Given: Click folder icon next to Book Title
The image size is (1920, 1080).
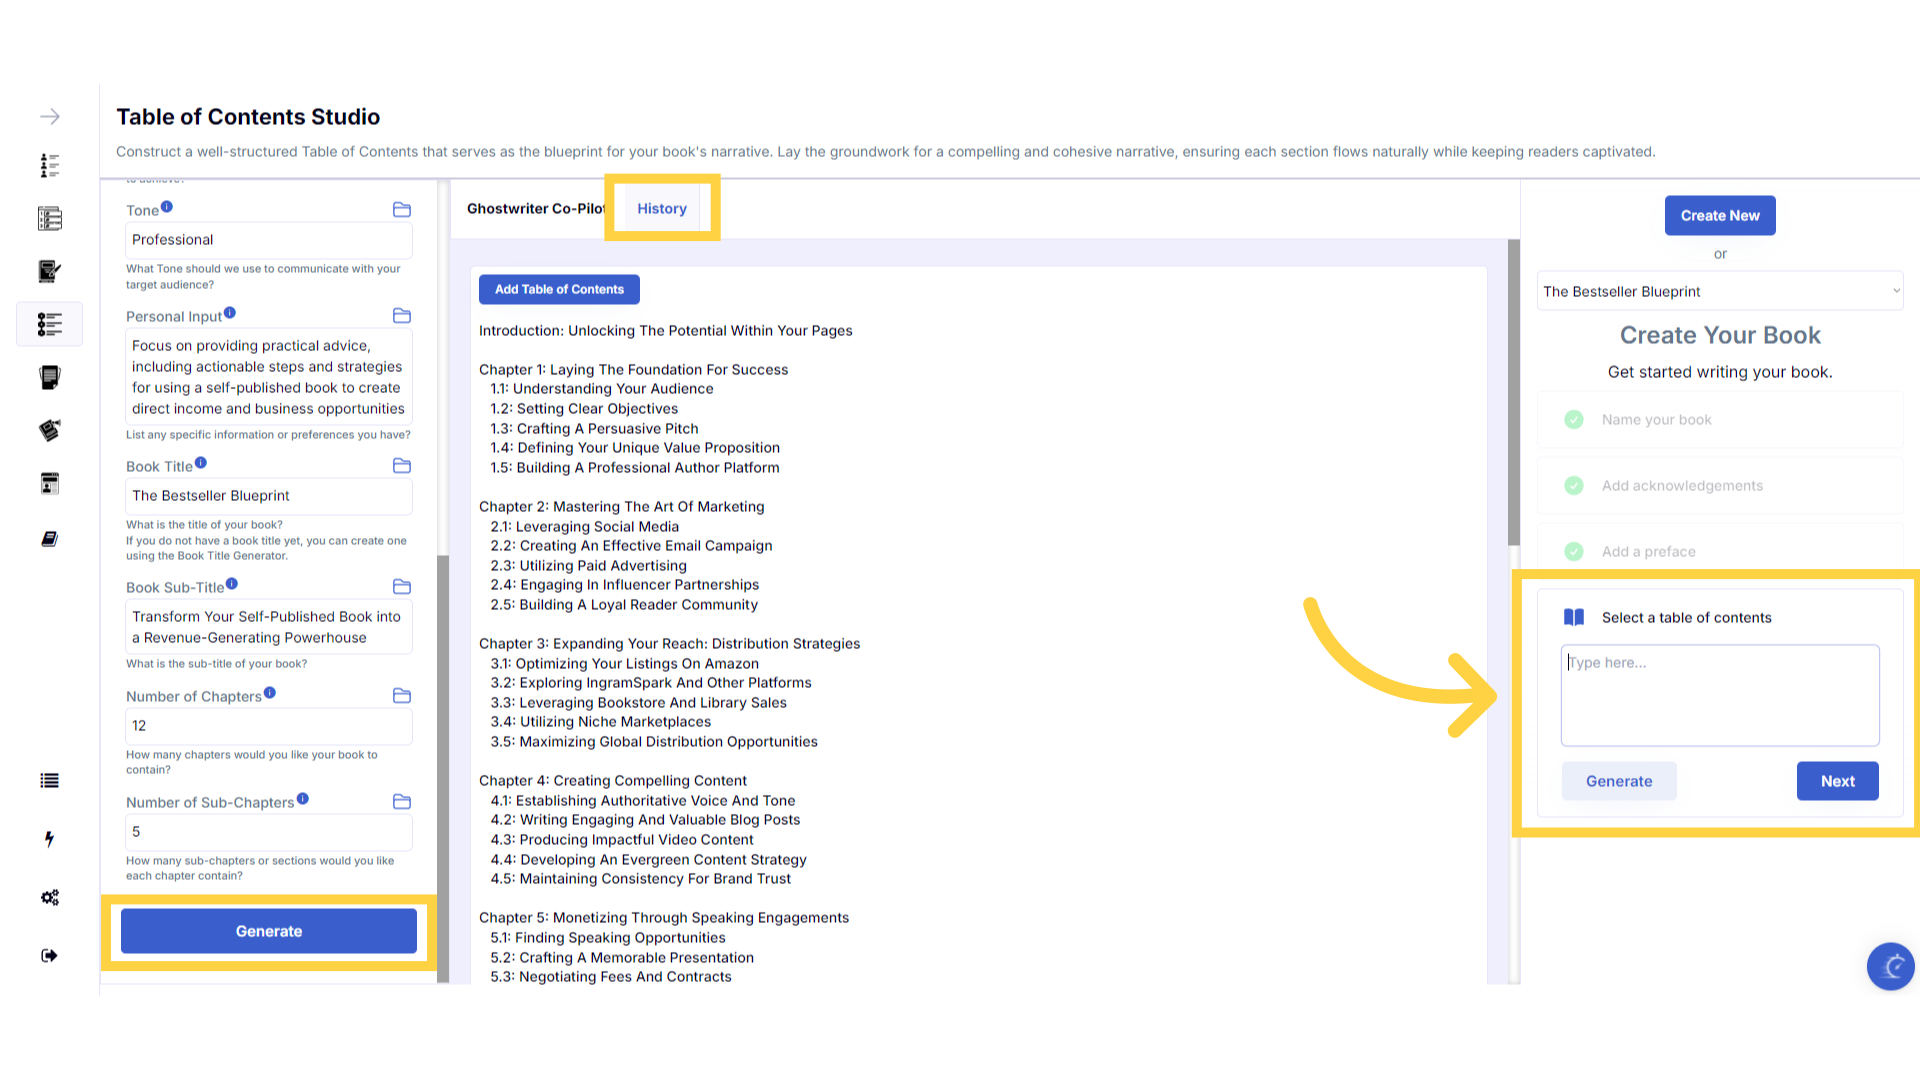Looking at the screenshot, I should click(x=402, y=466).
